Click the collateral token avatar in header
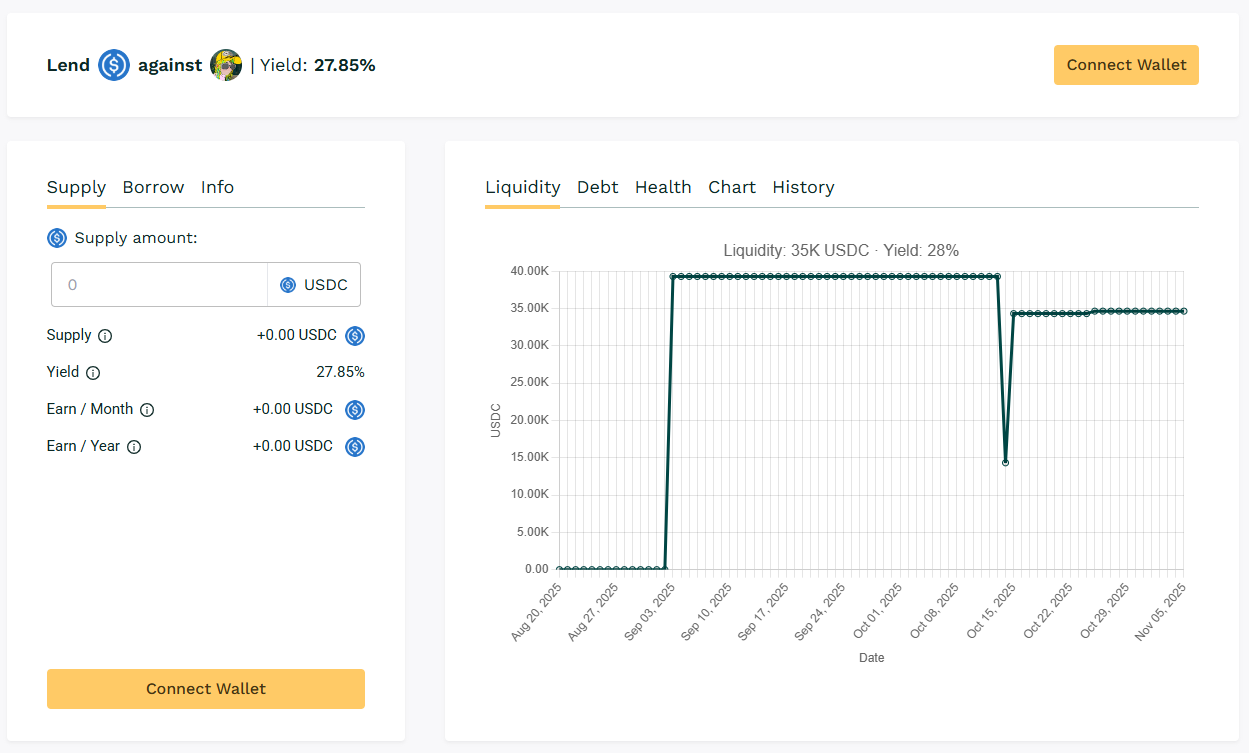 pyautogui.click(x=226, y=65)
